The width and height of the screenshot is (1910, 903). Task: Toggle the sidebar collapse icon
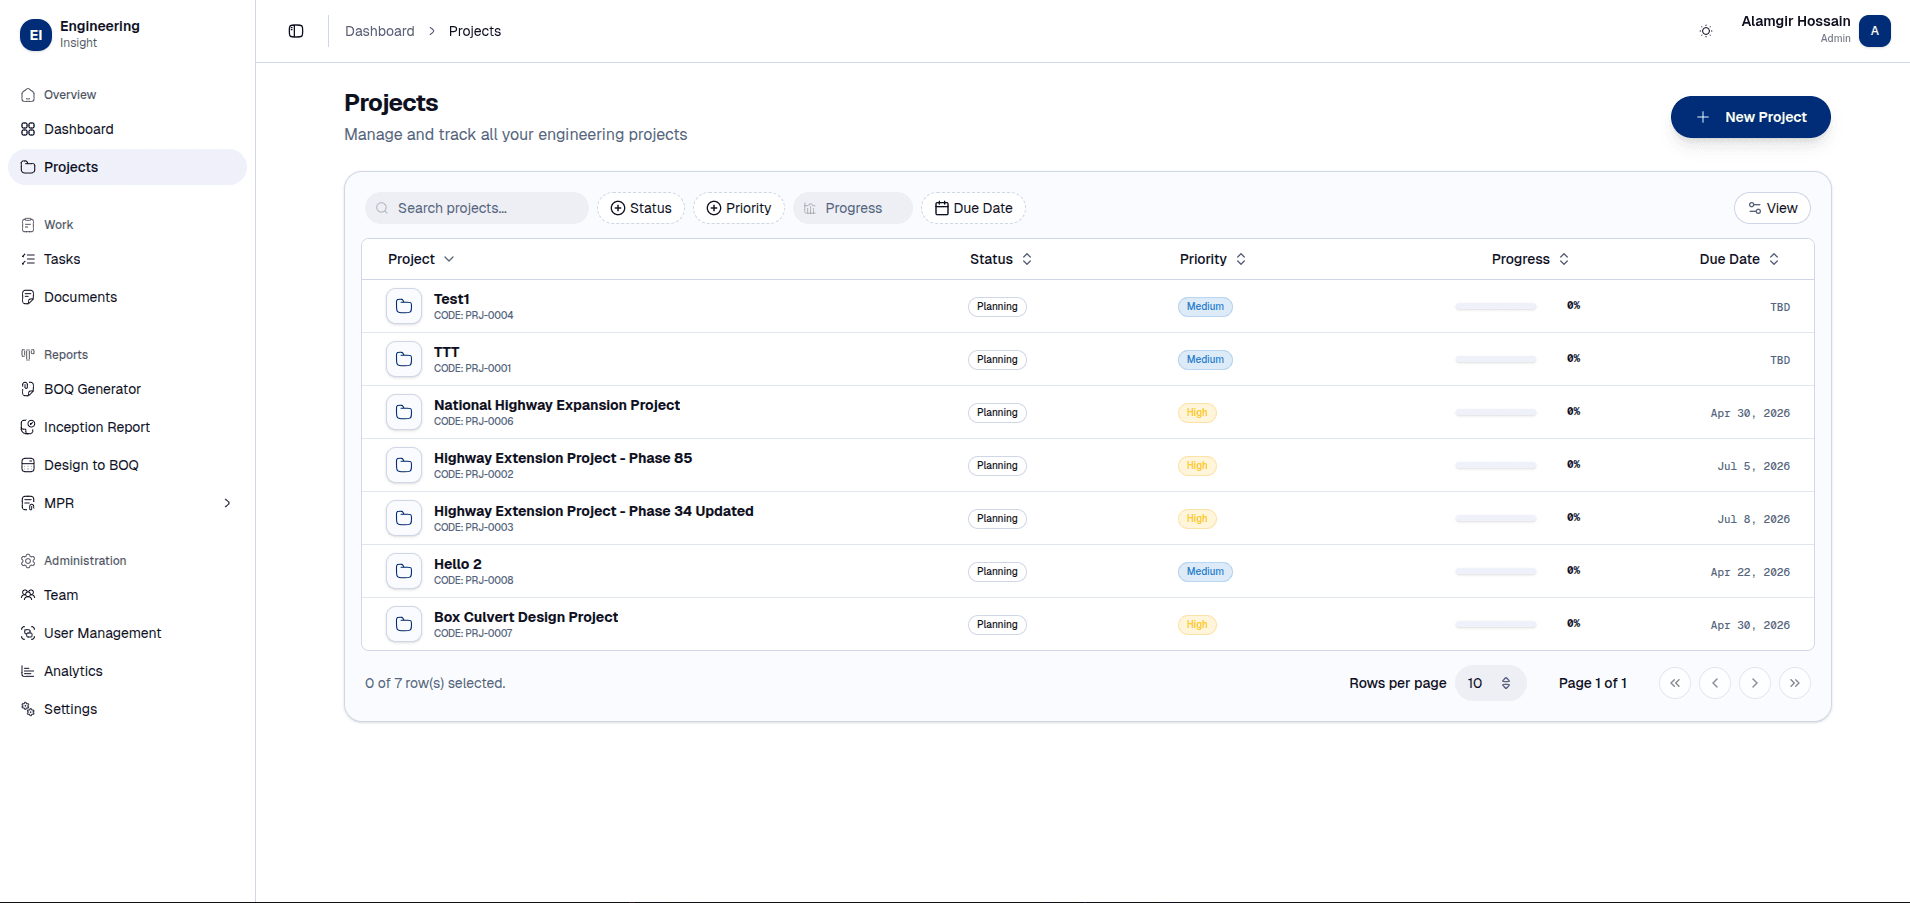296,31
